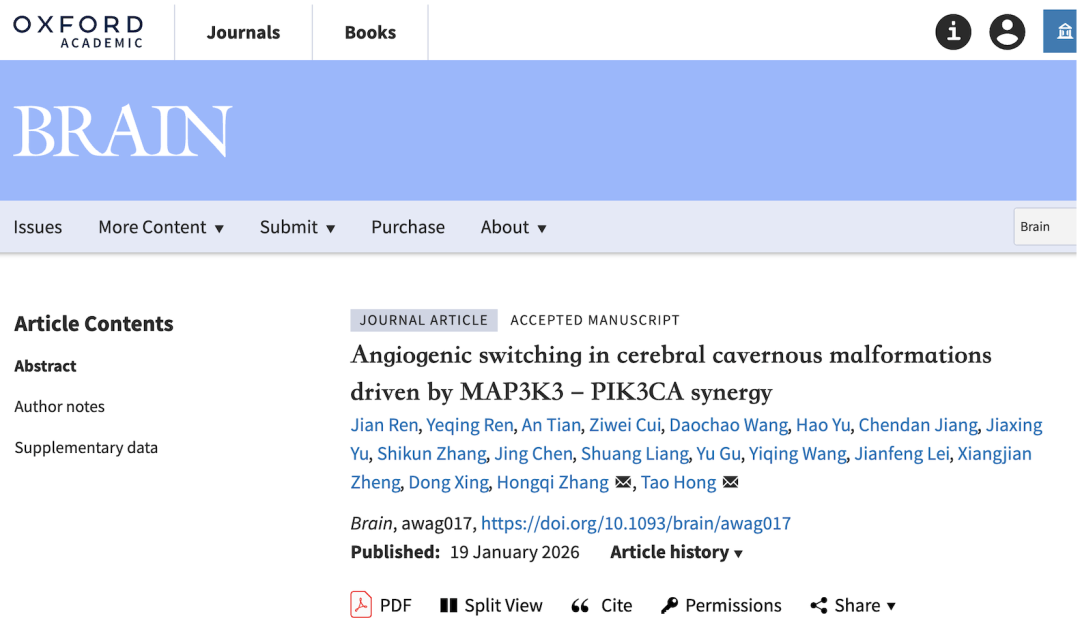The width and height of the screenshot is (1080, 627).
Task: Download the article via PDF icon
Action: (x=361, y=605)
